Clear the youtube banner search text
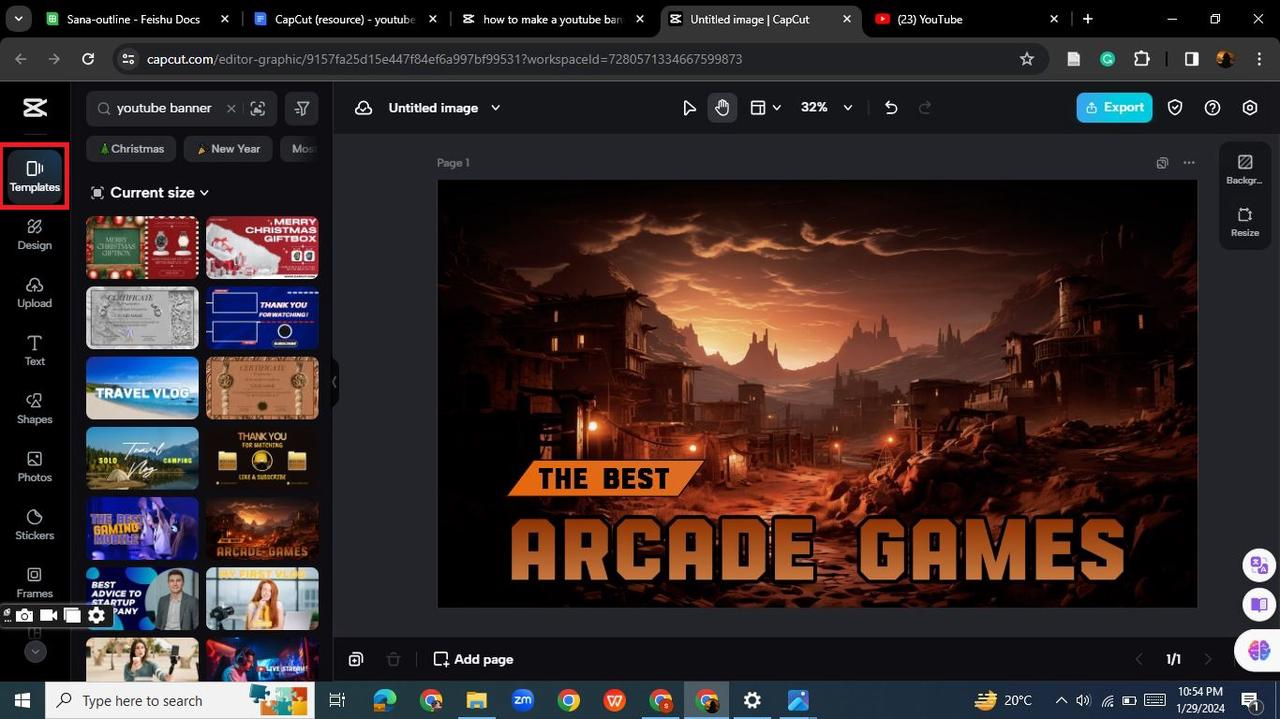The width and height of the screenshot is (1280, 719). coord(231,108)
